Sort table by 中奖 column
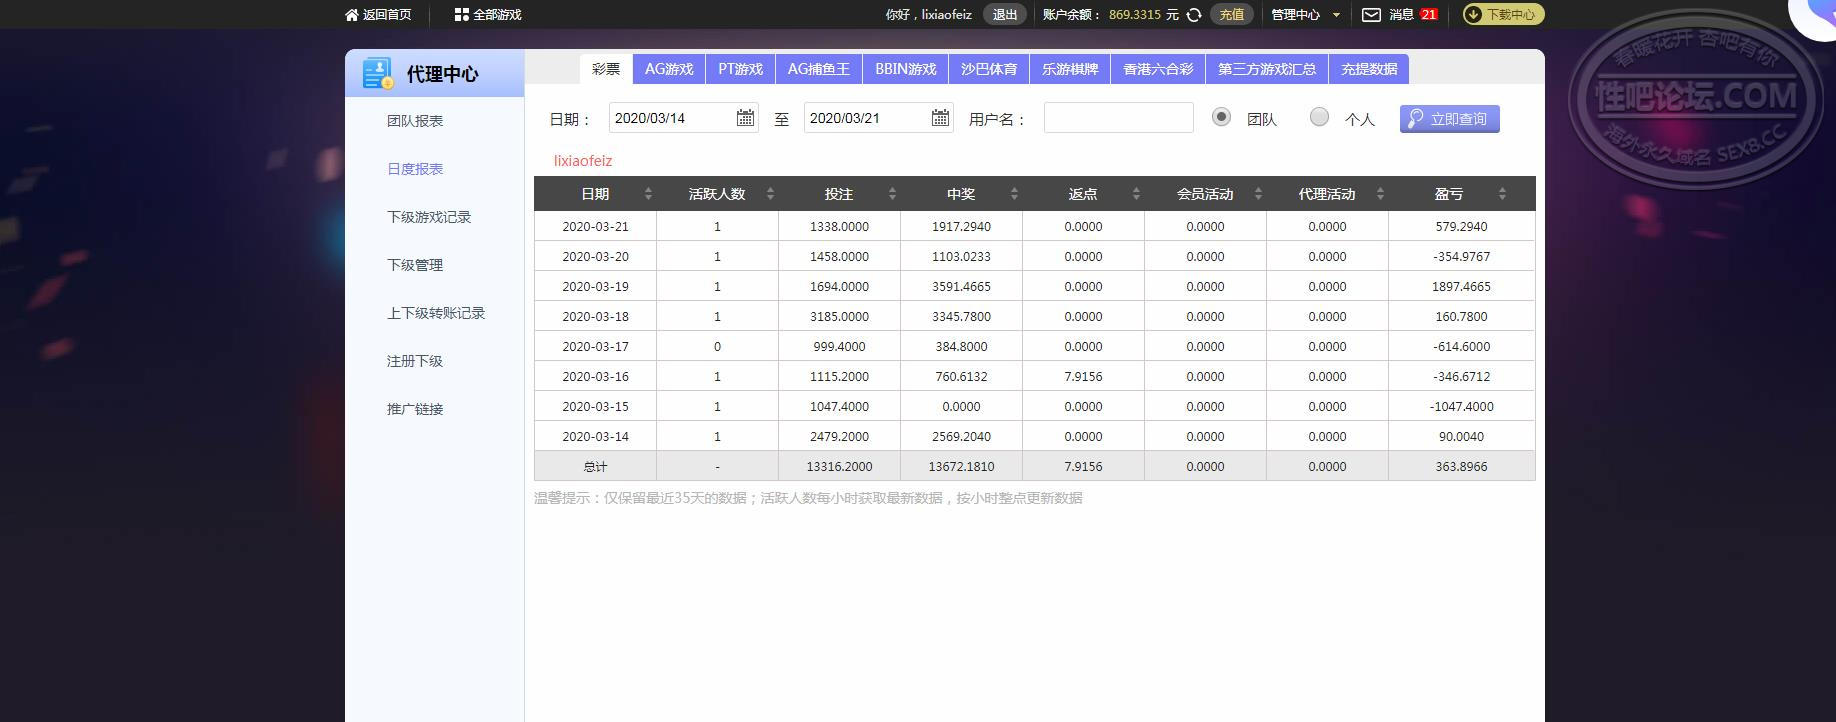Image resolution: width=1836 pixels, height=722 pixels. point(1014,194)
